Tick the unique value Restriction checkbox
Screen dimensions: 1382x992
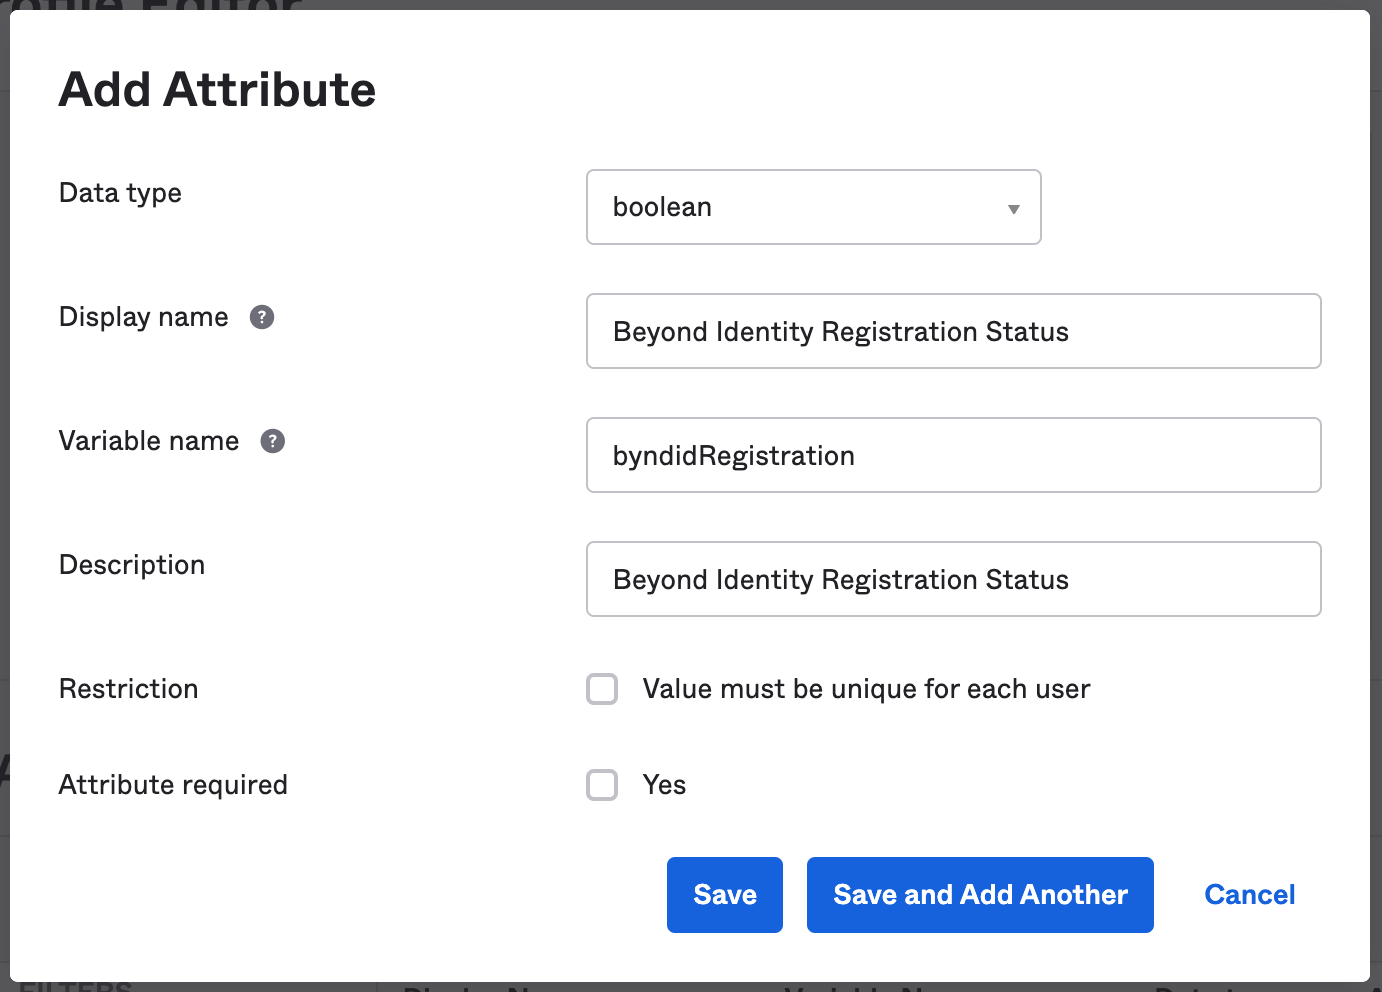602,689
